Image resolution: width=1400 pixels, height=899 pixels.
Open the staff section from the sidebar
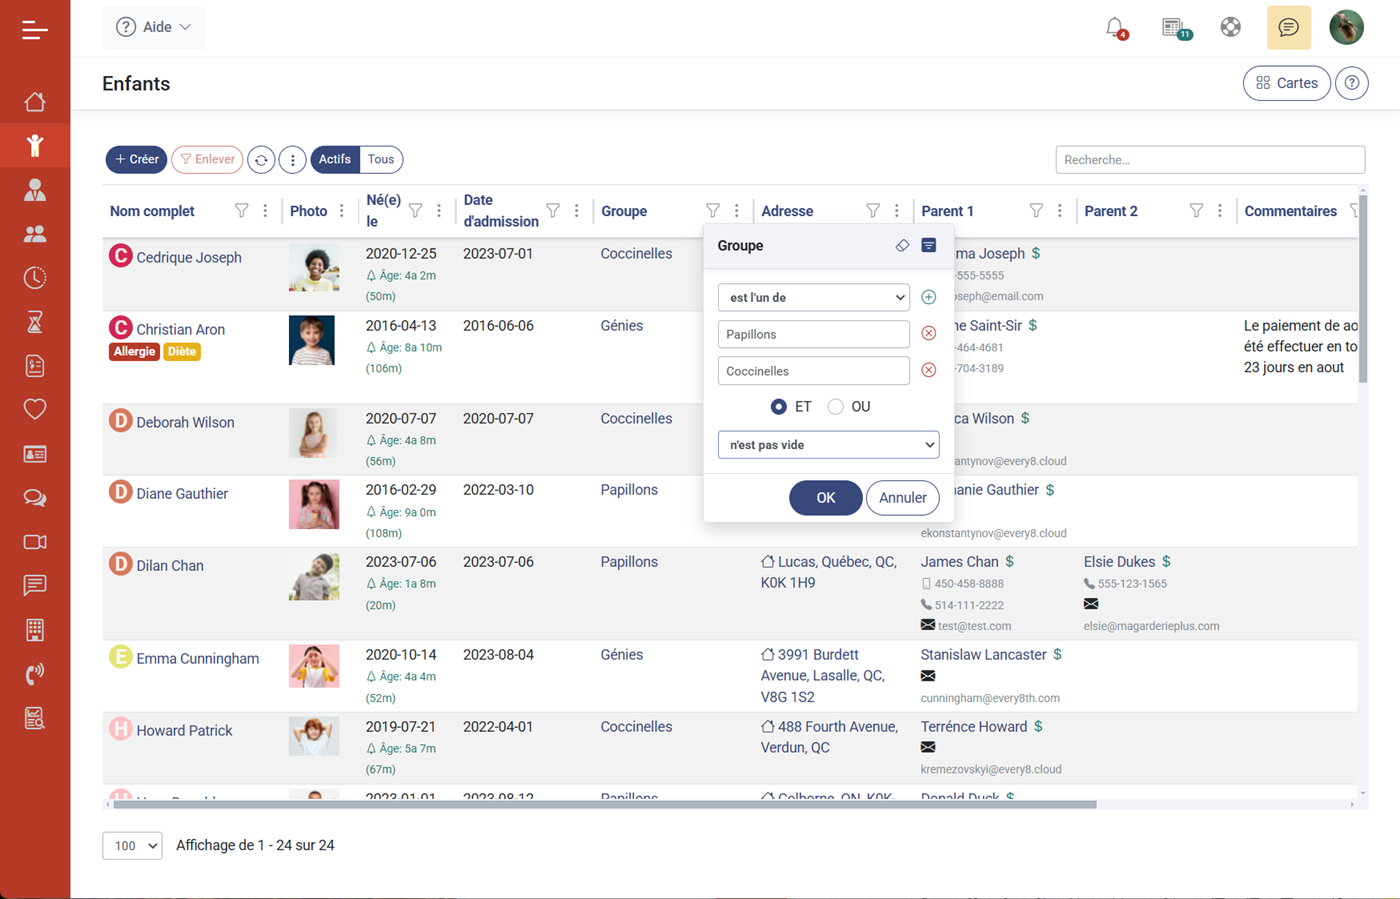[x=35, y=189]
